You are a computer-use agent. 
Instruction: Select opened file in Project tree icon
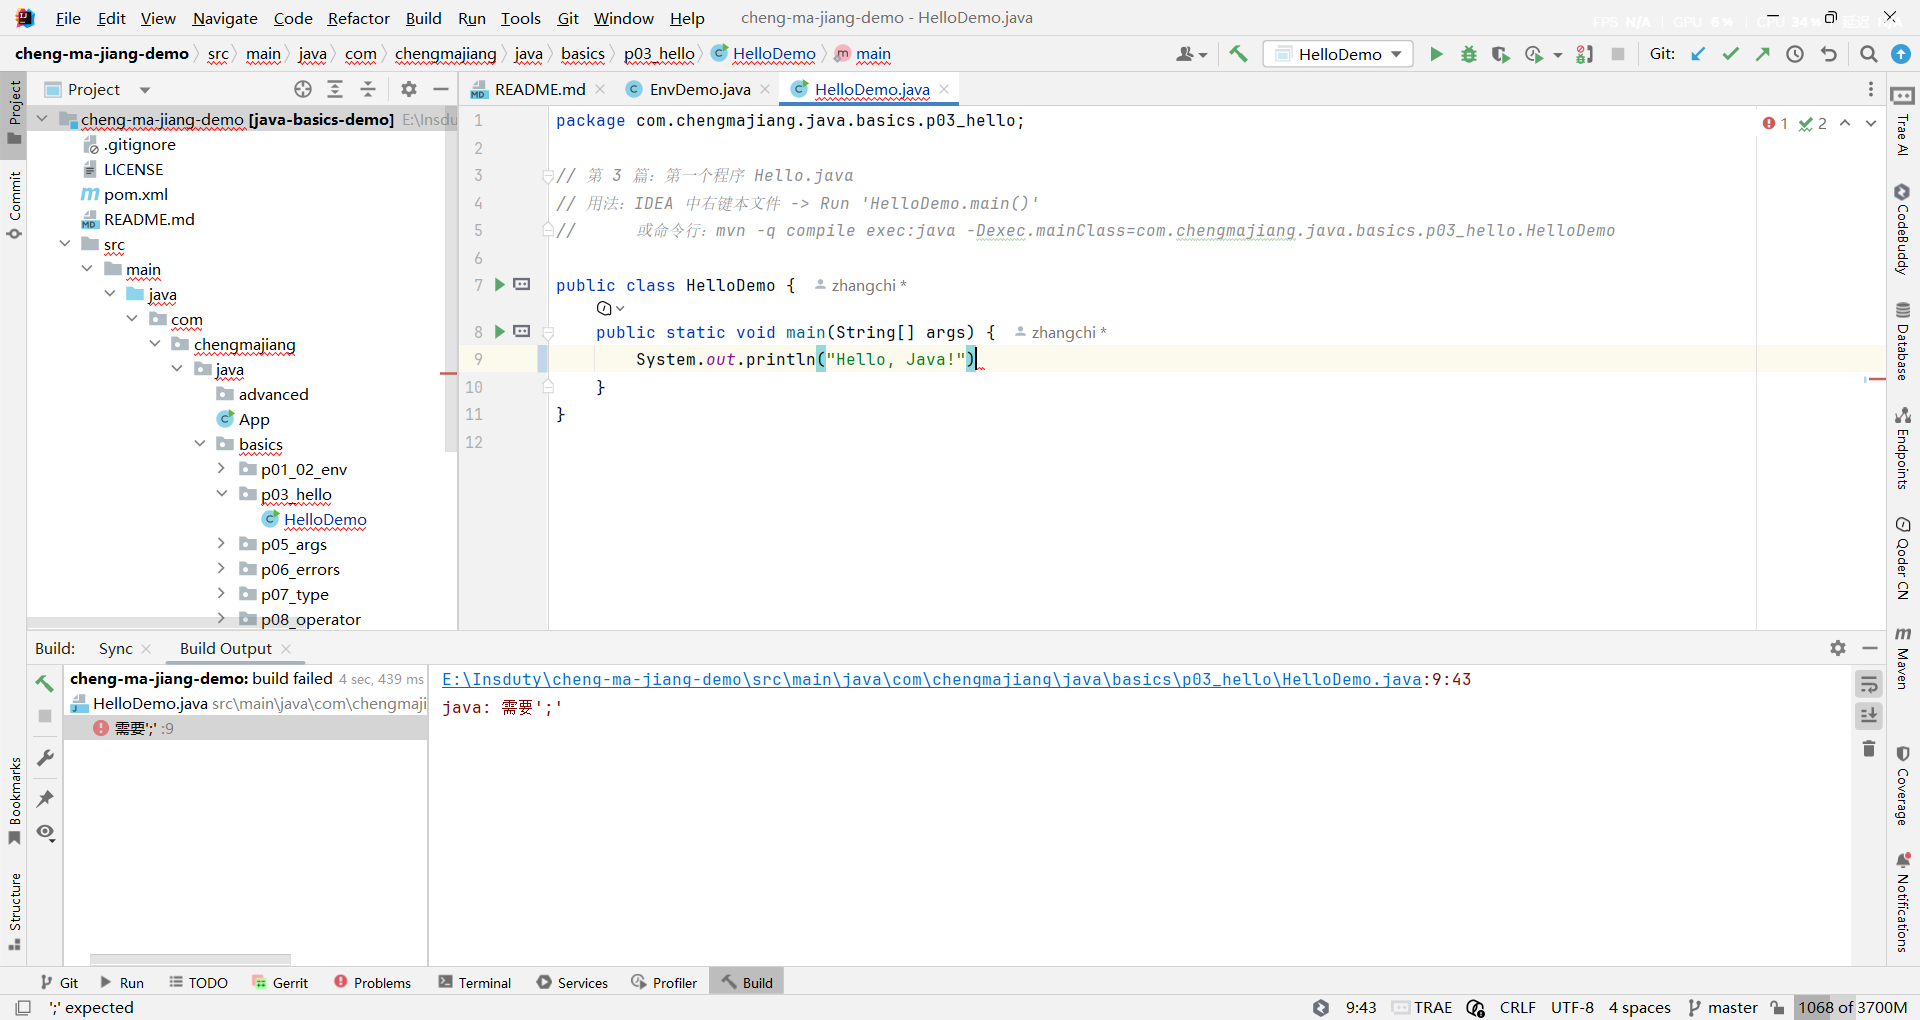(303, 89)
